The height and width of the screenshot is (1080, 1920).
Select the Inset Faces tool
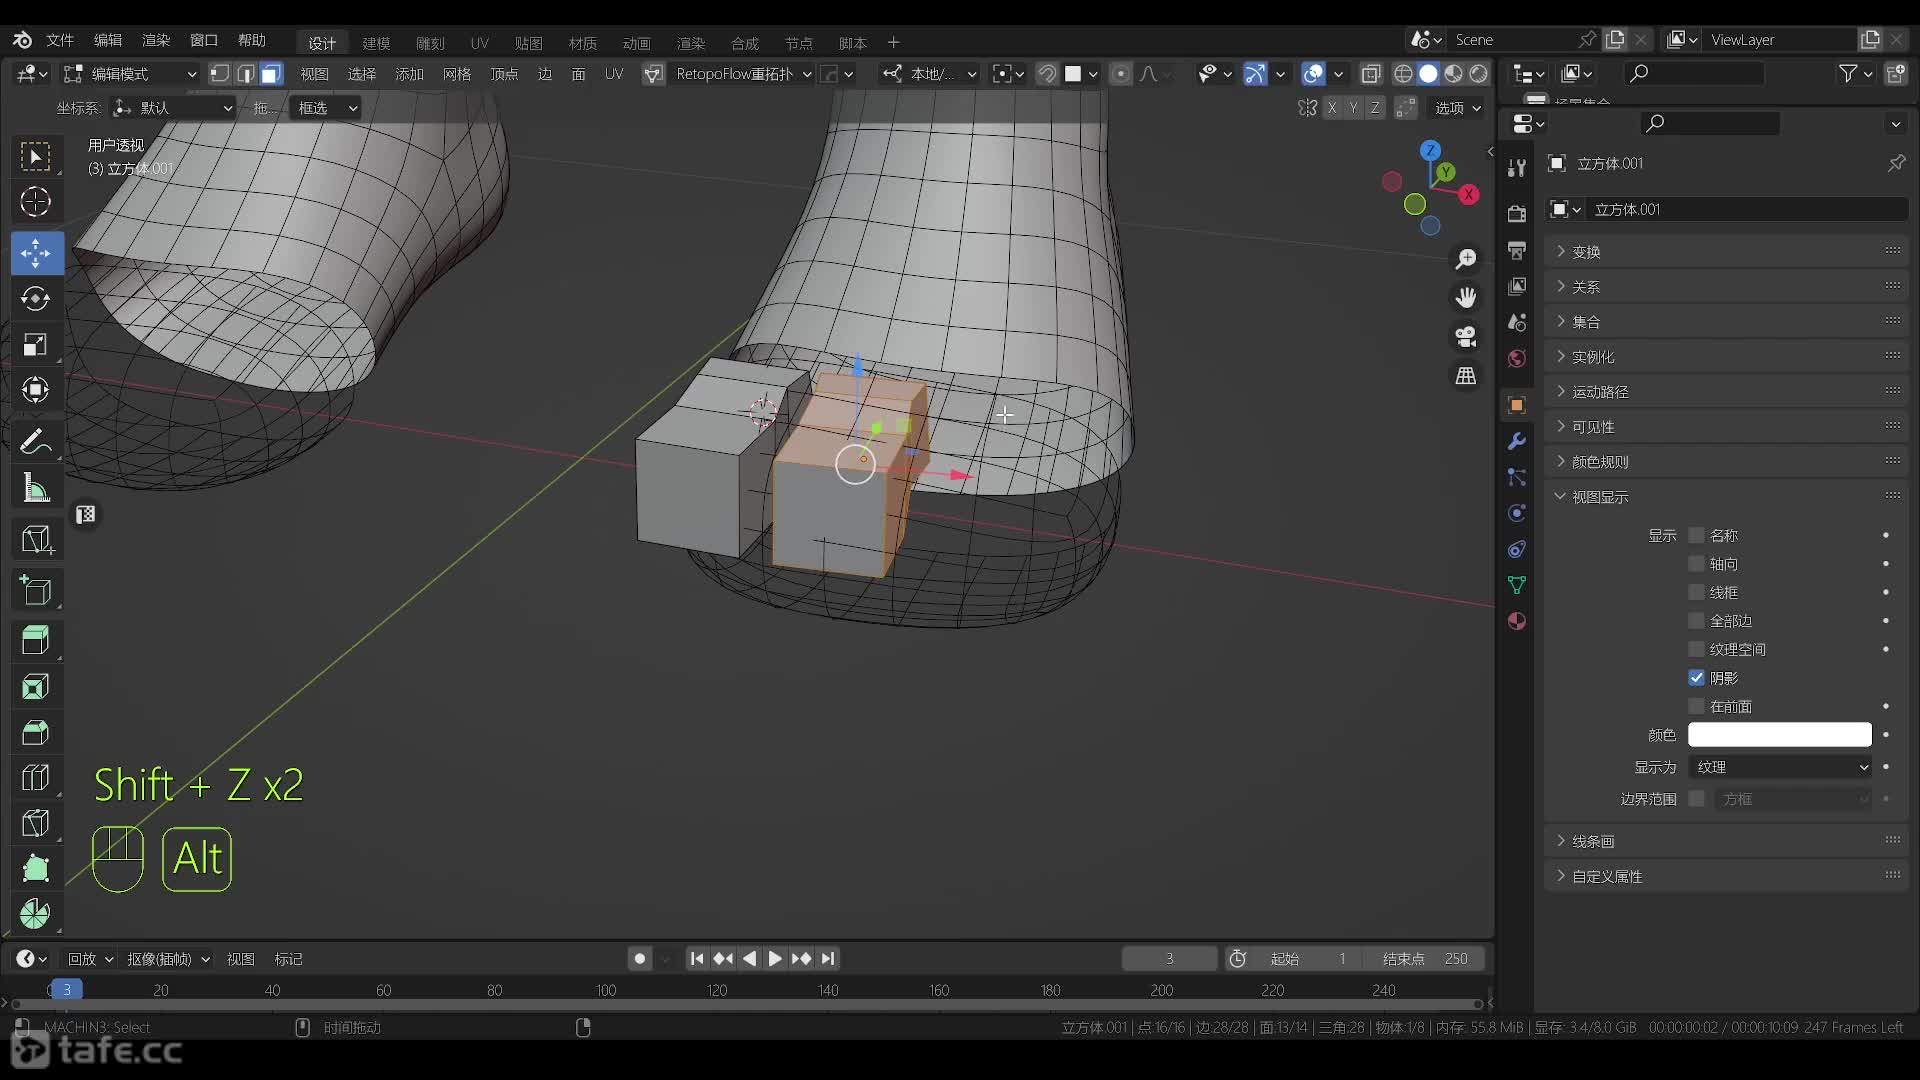coord(36,687)
